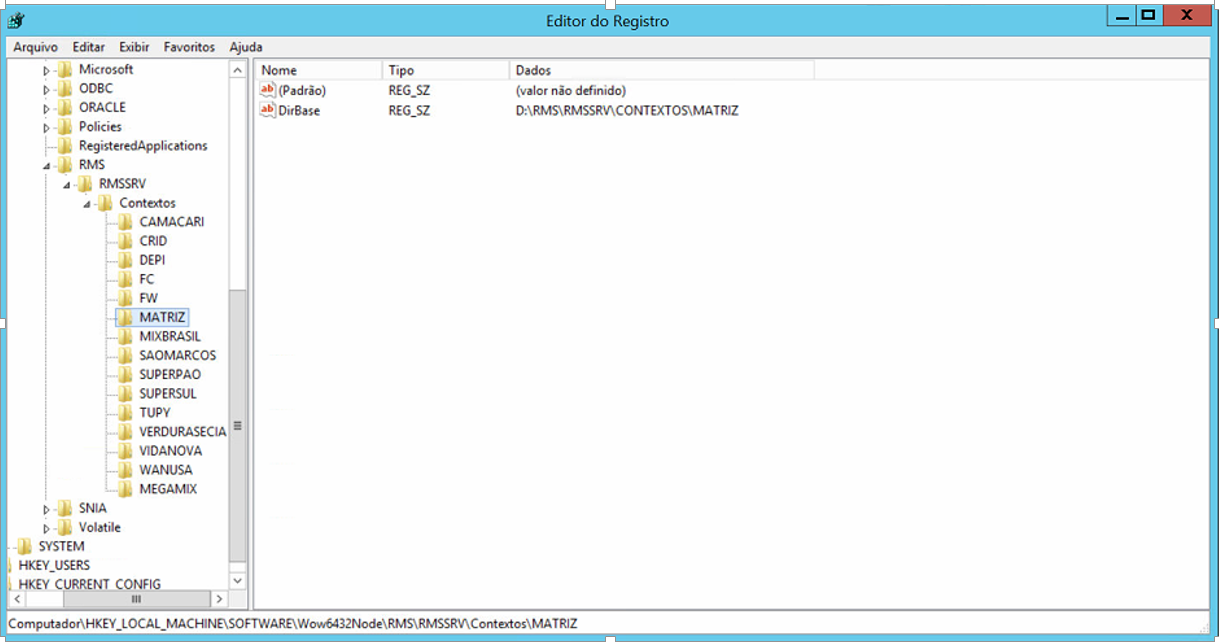This screenshot has width=1219, height=642.
Task: Click the VERDURASECIA folder icon
Action: pos(124,431)
